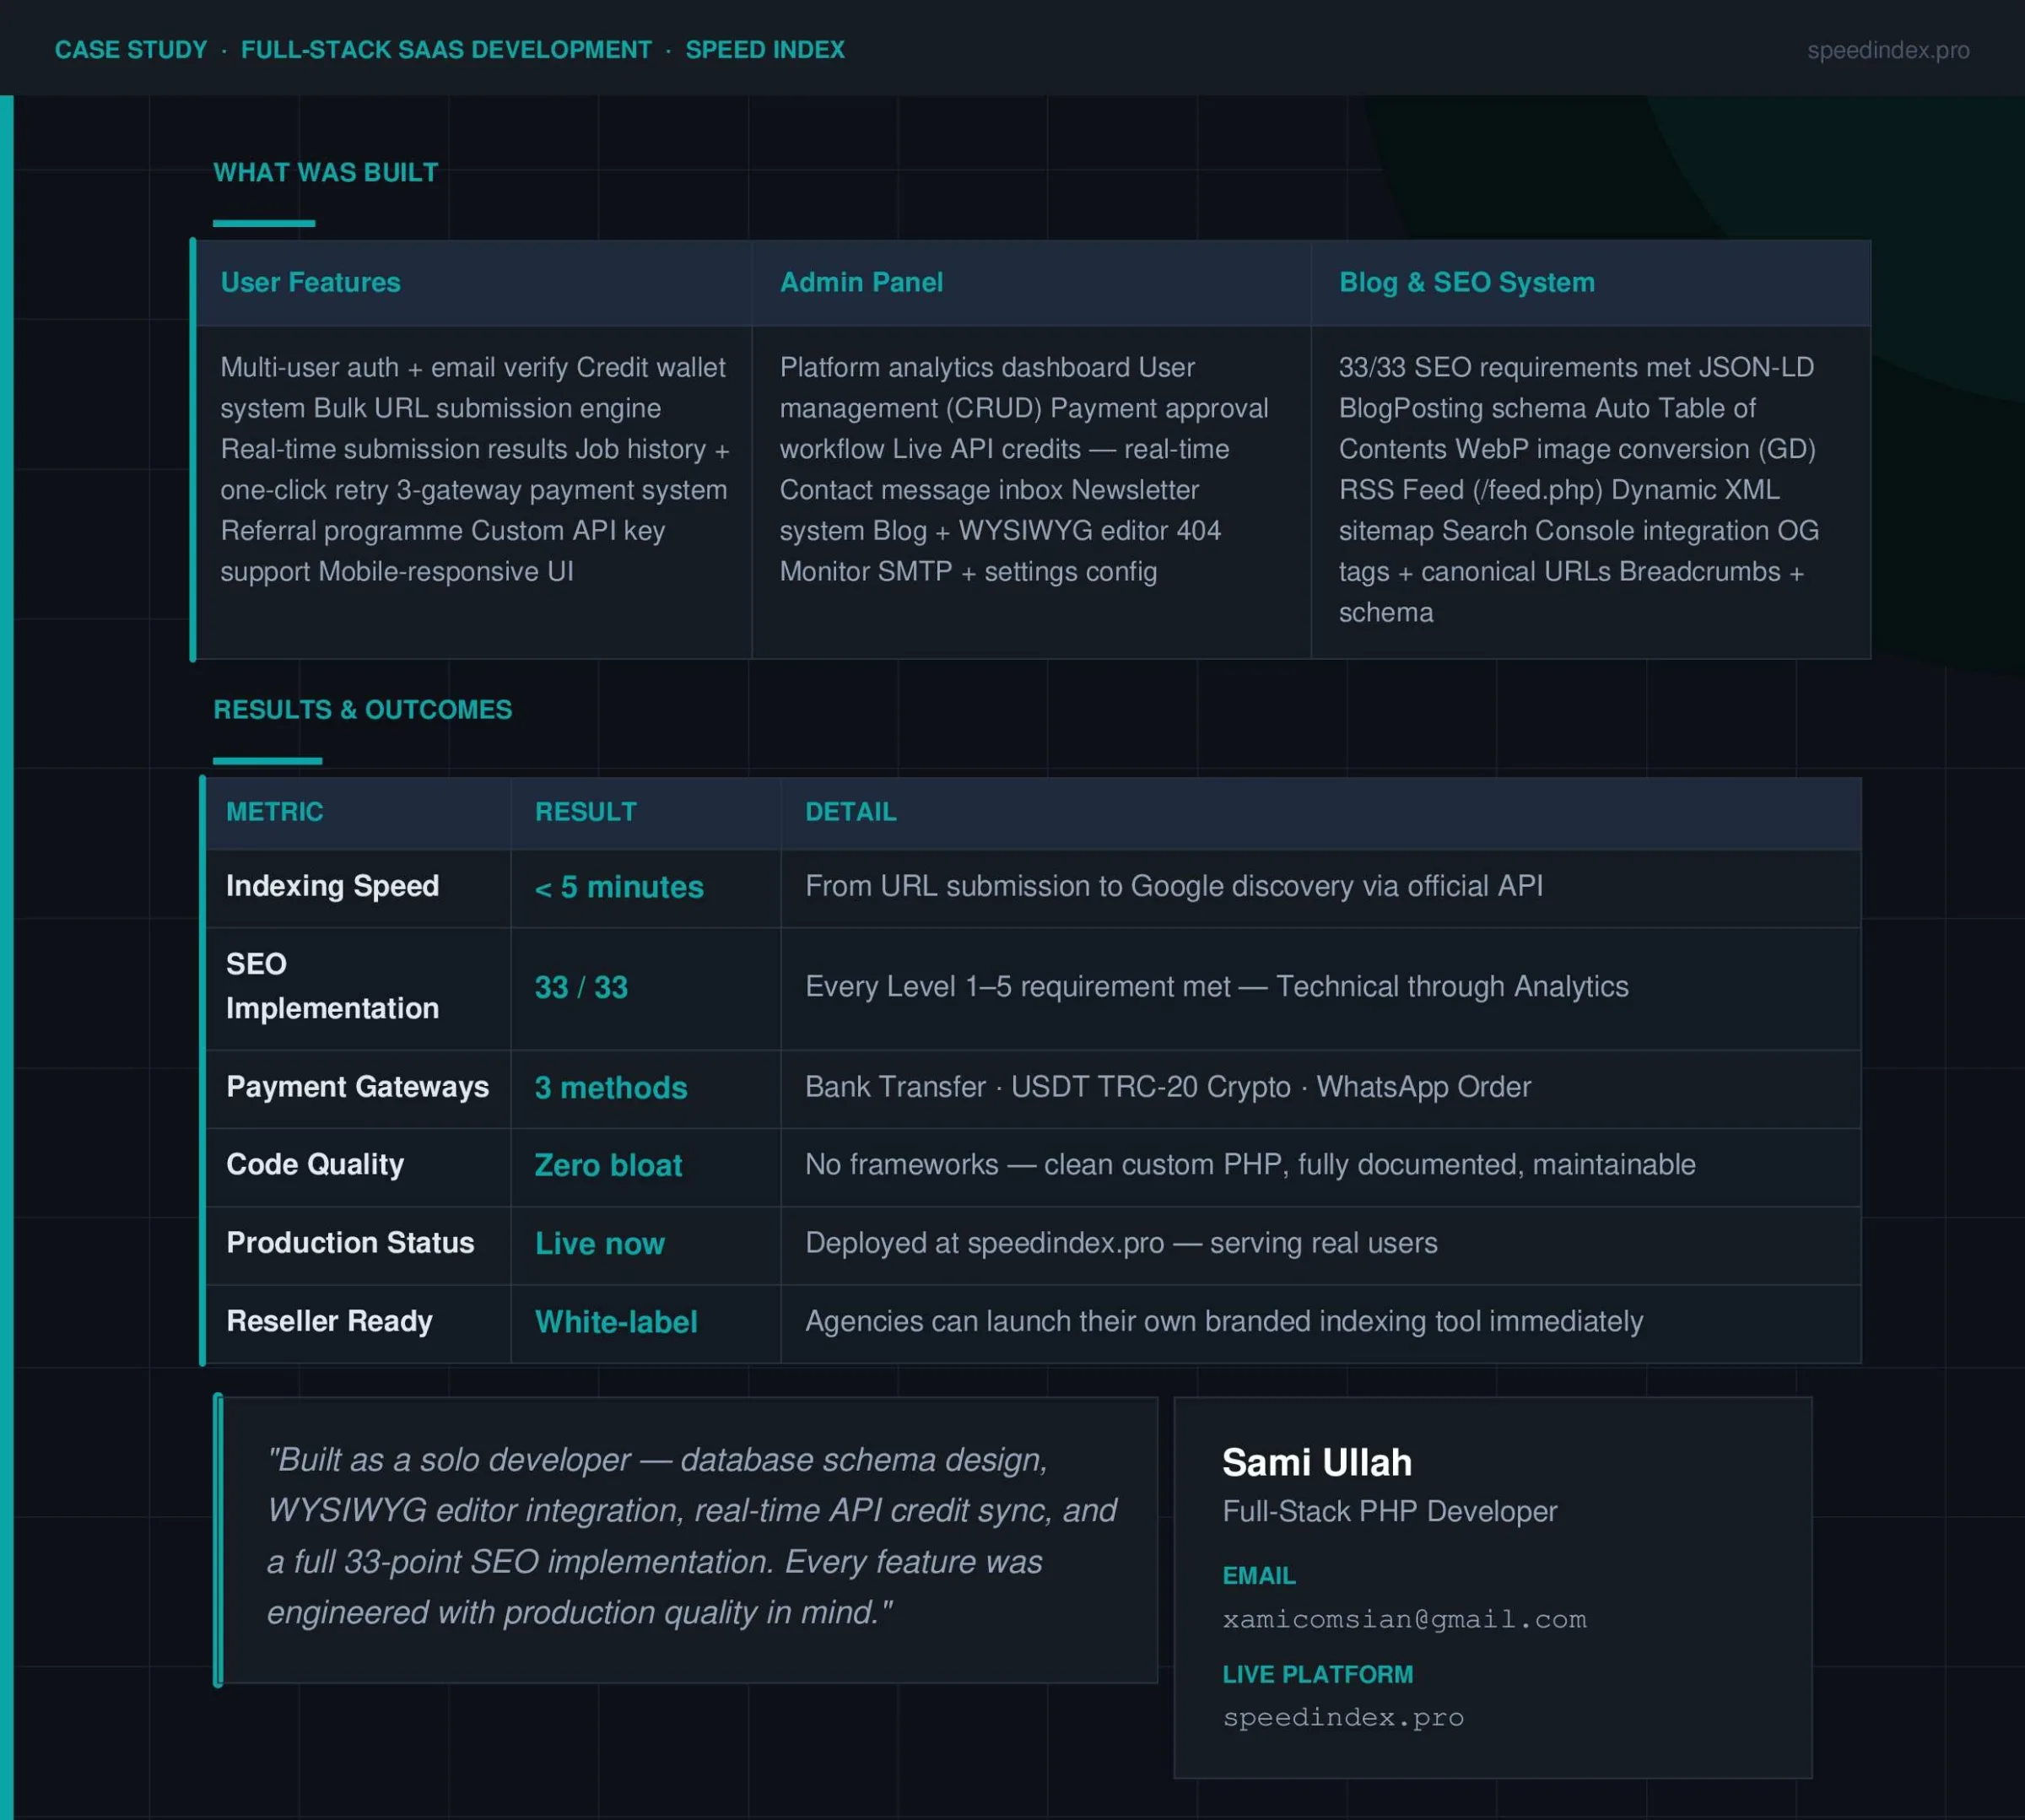The width and height of the screenshot is (2025, 1820).
Task: Select the "User Features" card header
Action: click(310, 283)
